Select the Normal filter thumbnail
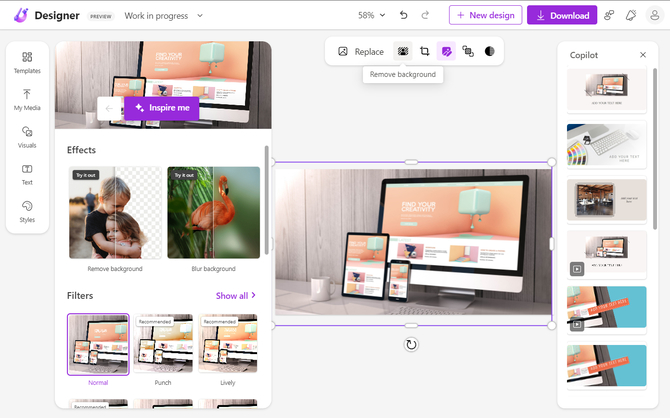670x418 pixels. tap(98, 344)
